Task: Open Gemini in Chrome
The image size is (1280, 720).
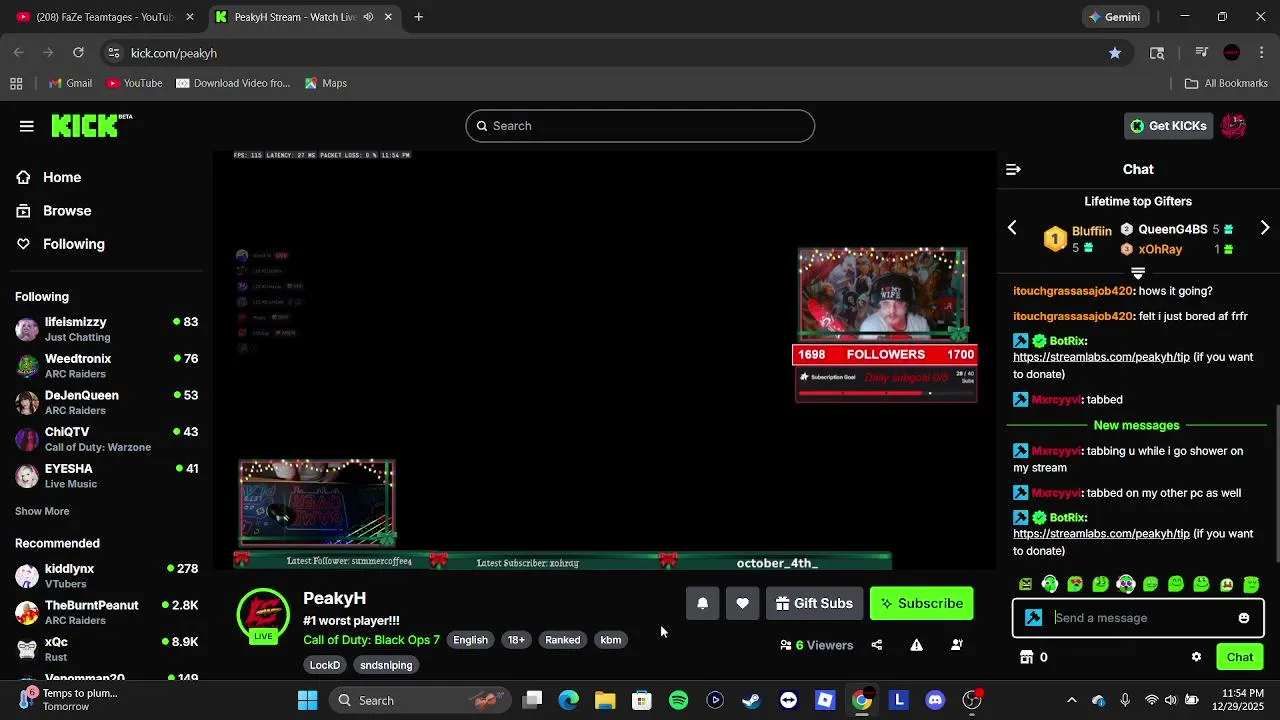Action: 1115,17
